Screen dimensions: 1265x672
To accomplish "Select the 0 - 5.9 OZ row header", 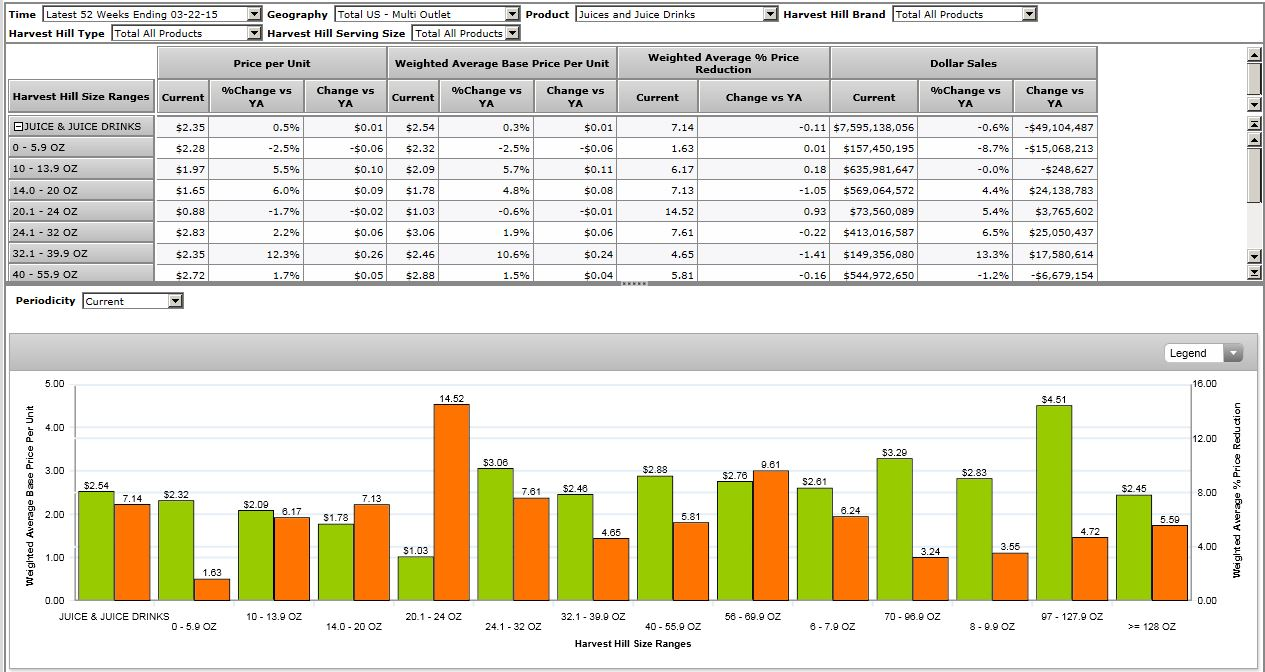I will click(80, 148).
